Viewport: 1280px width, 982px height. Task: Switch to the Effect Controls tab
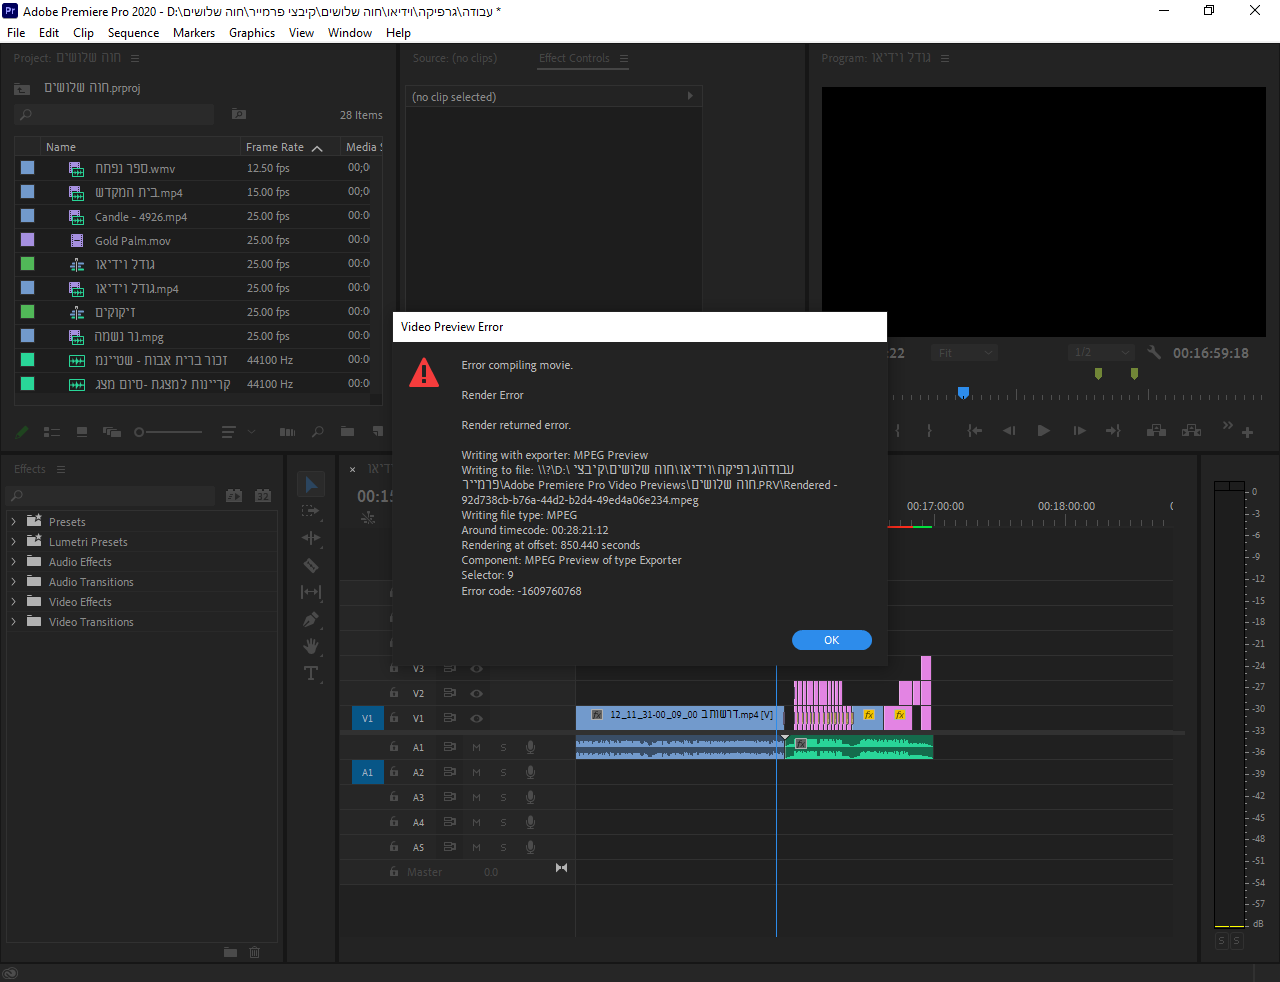pos(574,58)
